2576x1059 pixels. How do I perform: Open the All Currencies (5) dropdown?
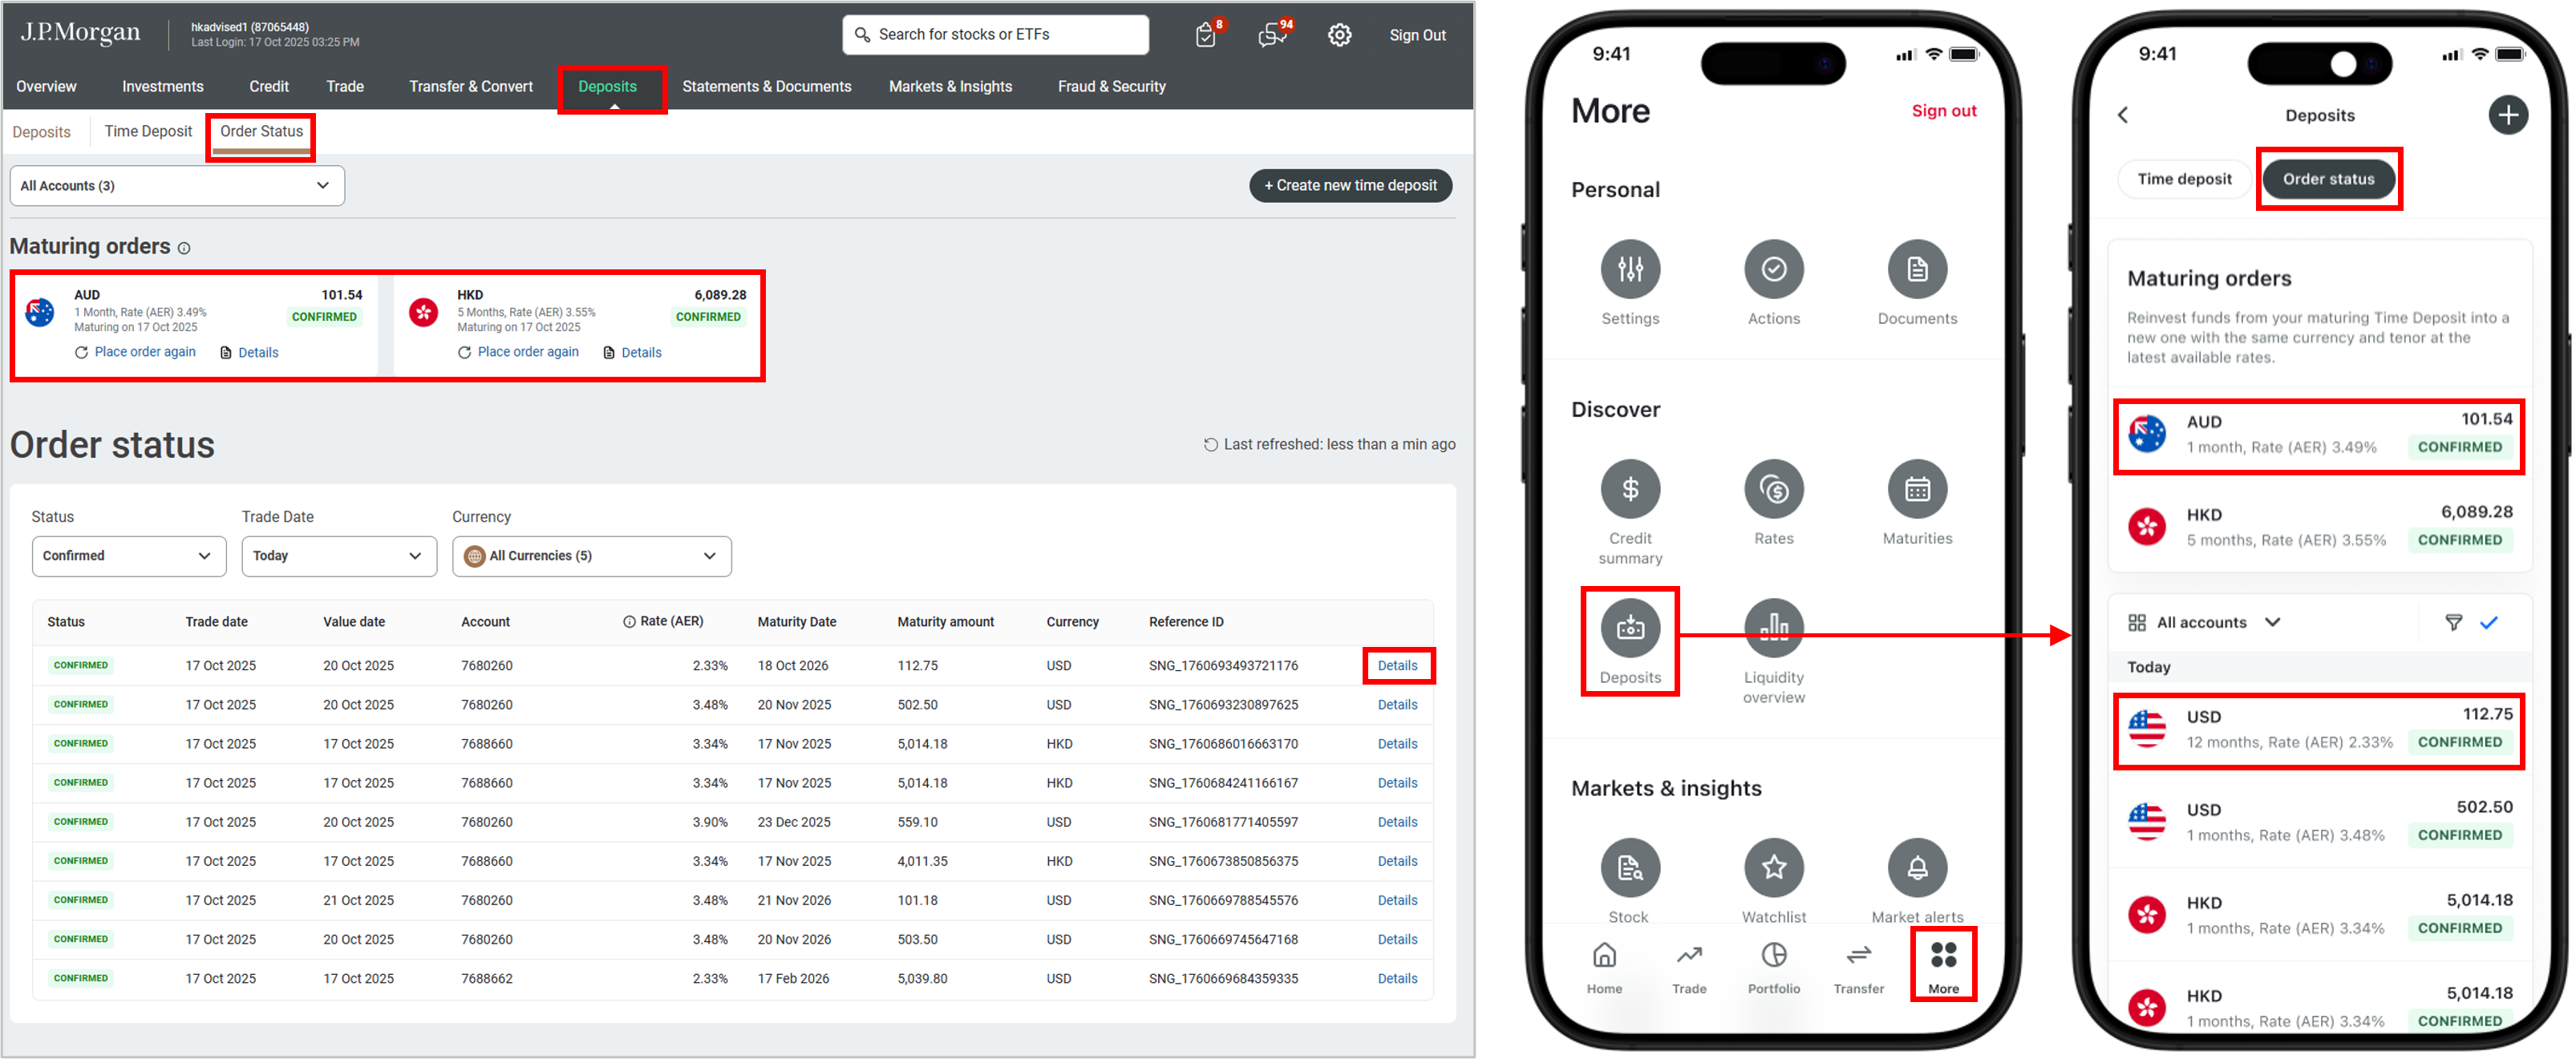591,556
